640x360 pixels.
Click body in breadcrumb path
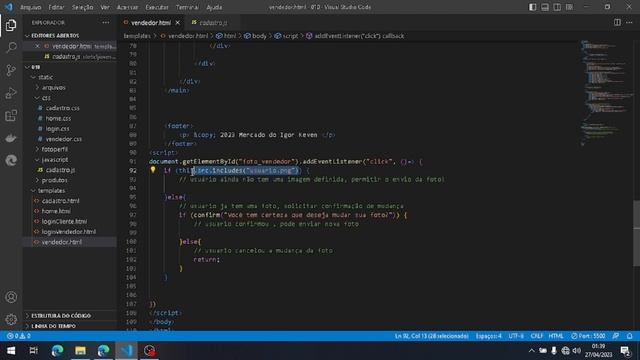coord(256,36)
